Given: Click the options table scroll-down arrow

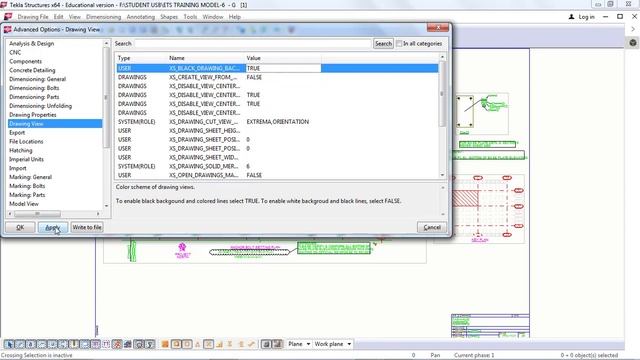Looking at the screenshot, I should click(x=442, y=175).
